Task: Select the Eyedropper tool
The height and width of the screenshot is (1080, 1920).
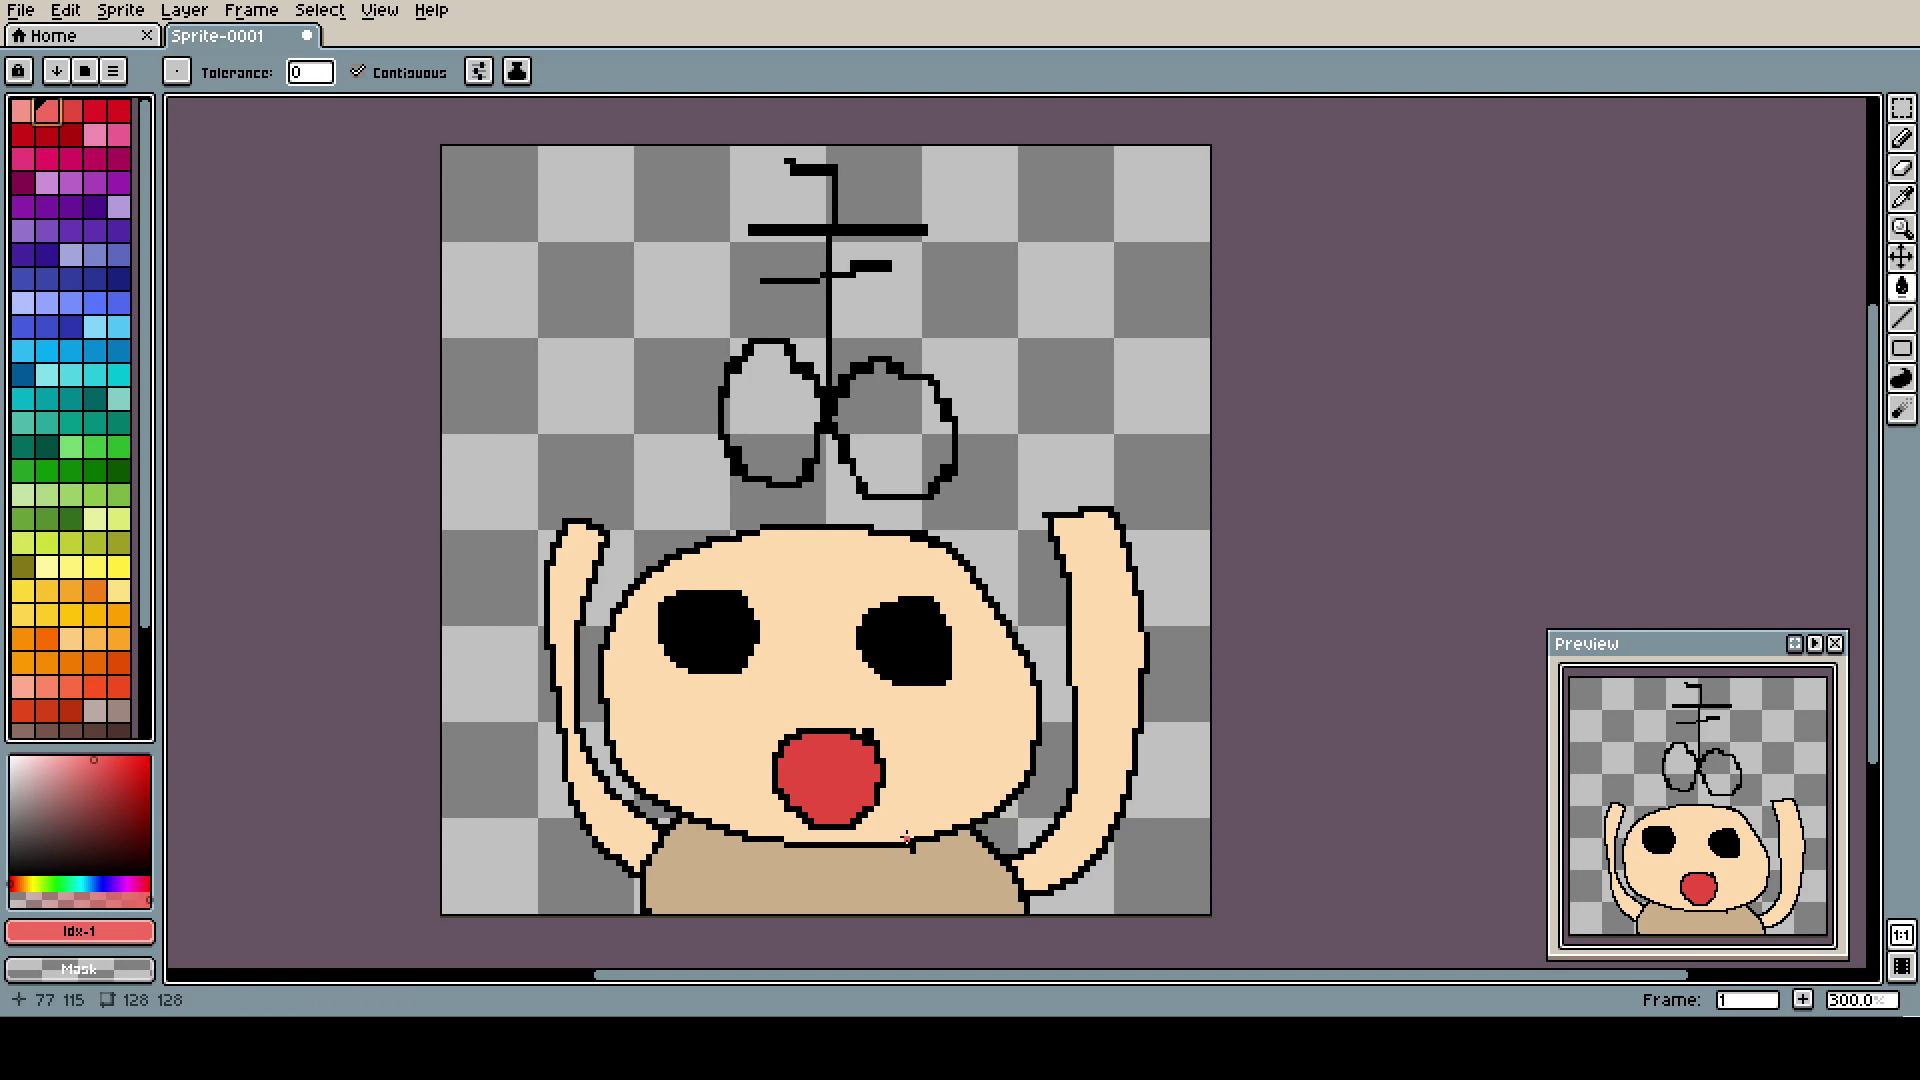Action: point(1901,199)
